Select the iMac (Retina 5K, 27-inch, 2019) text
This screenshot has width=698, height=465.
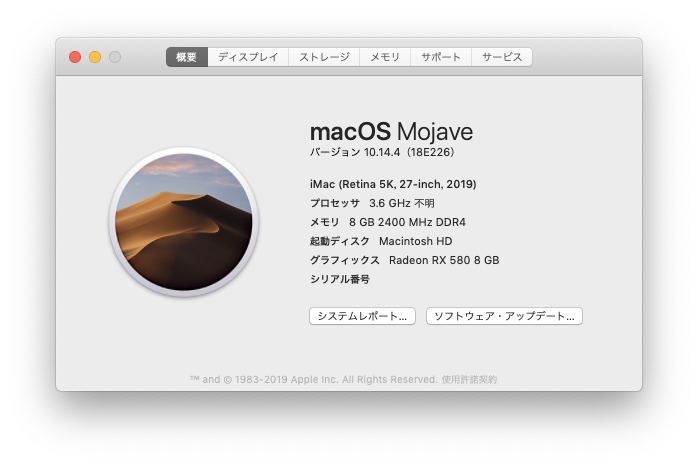[393, 184]
